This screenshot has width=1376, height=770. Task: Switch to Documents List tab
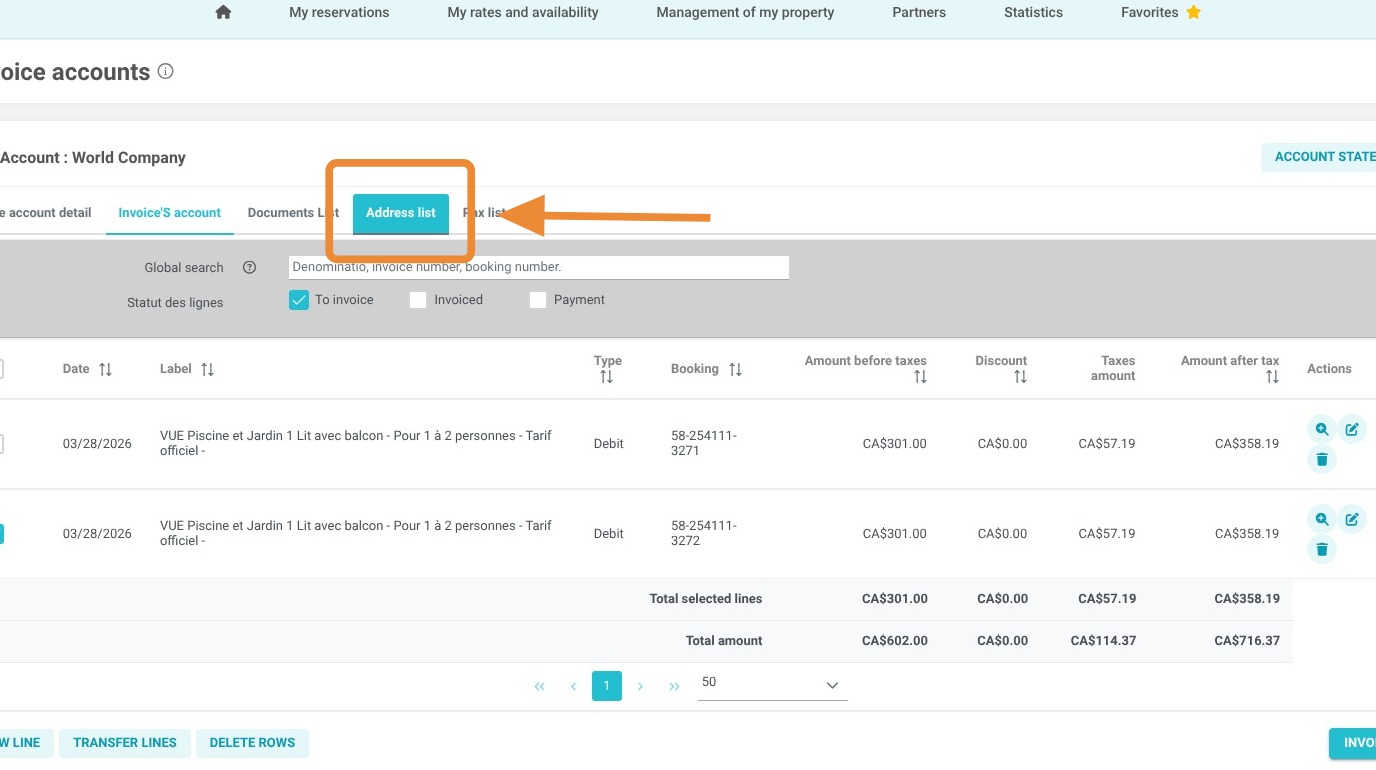293,213
